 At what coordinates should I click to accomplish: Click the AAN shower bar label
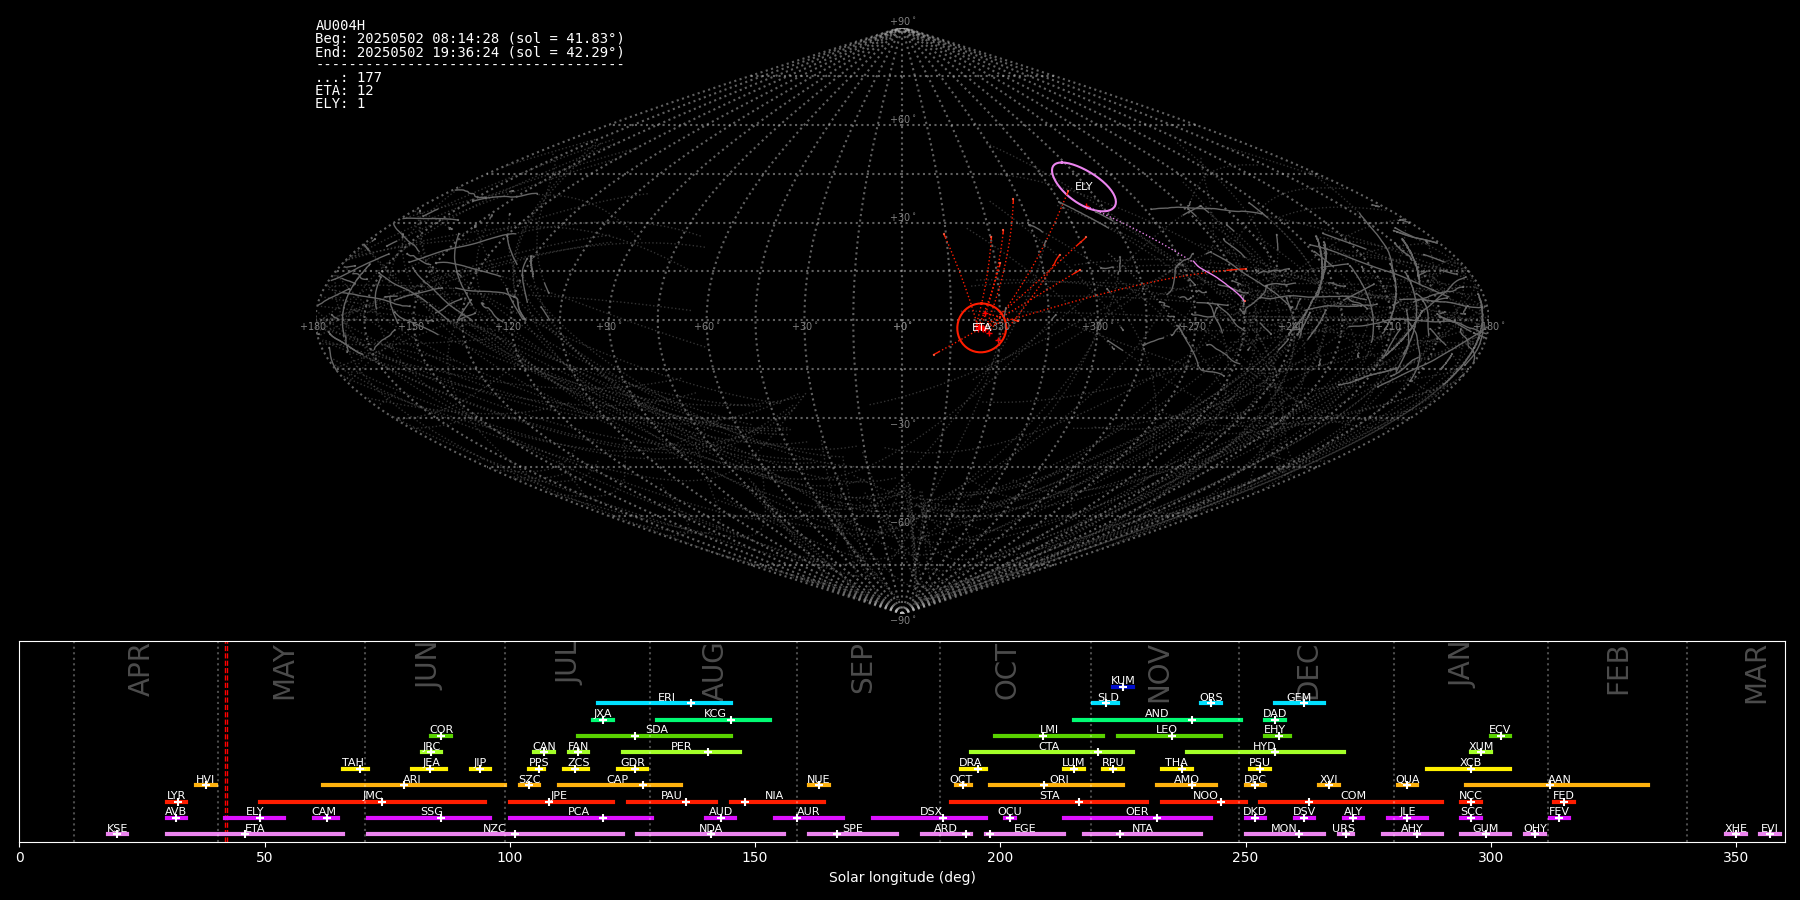(1560, 780)
